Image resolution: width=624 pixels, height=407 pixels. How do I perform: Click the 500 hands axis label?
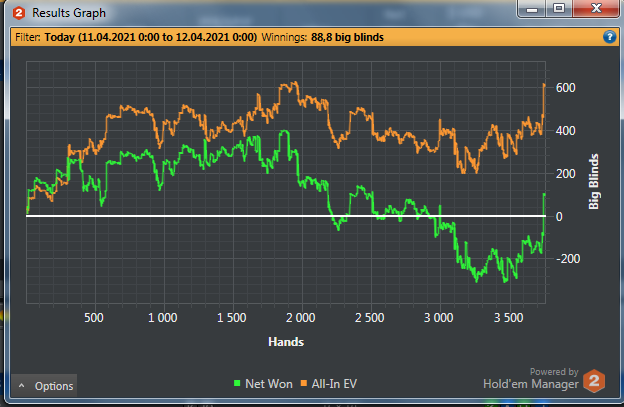pyautogui.click(x=94, y=318)
